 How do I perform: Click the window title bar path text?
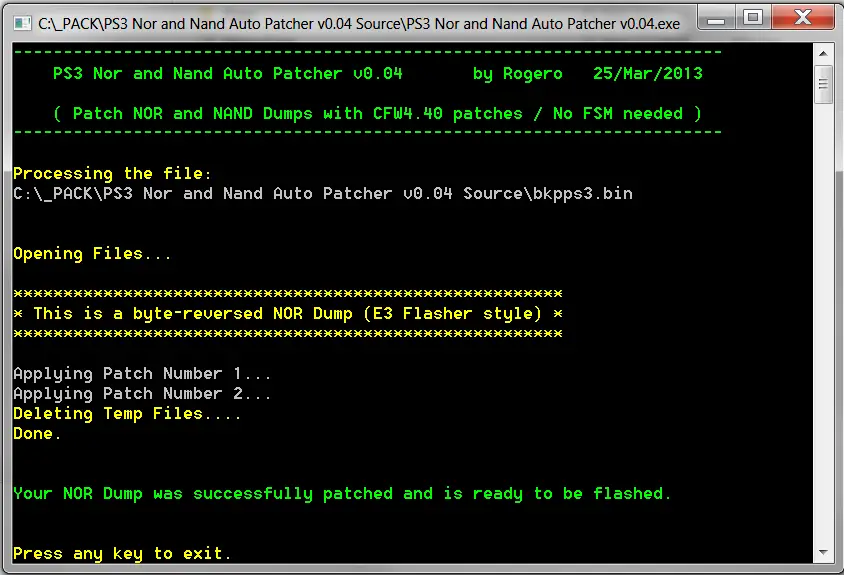point(359,24)
